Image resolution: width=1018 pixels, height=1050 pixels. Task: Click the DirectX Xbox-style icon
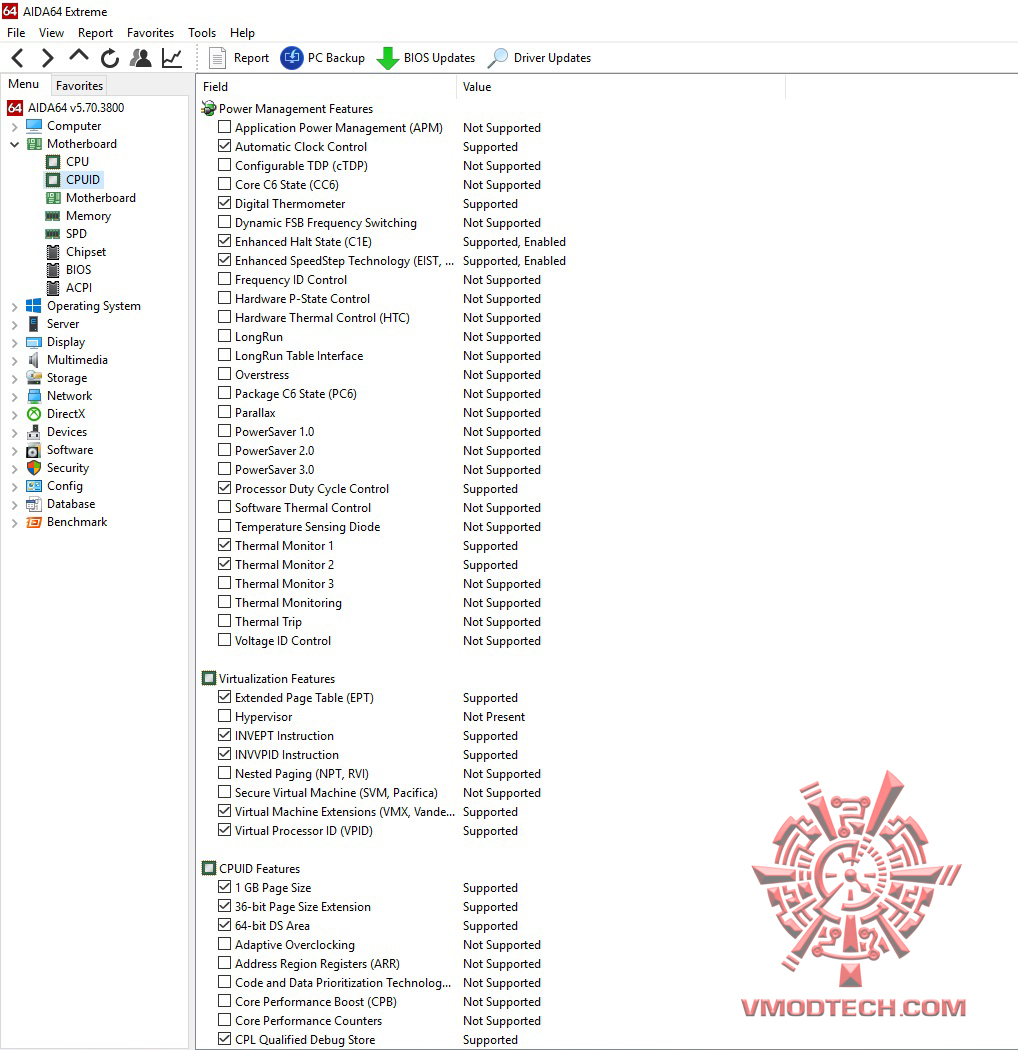pos(33,414)
